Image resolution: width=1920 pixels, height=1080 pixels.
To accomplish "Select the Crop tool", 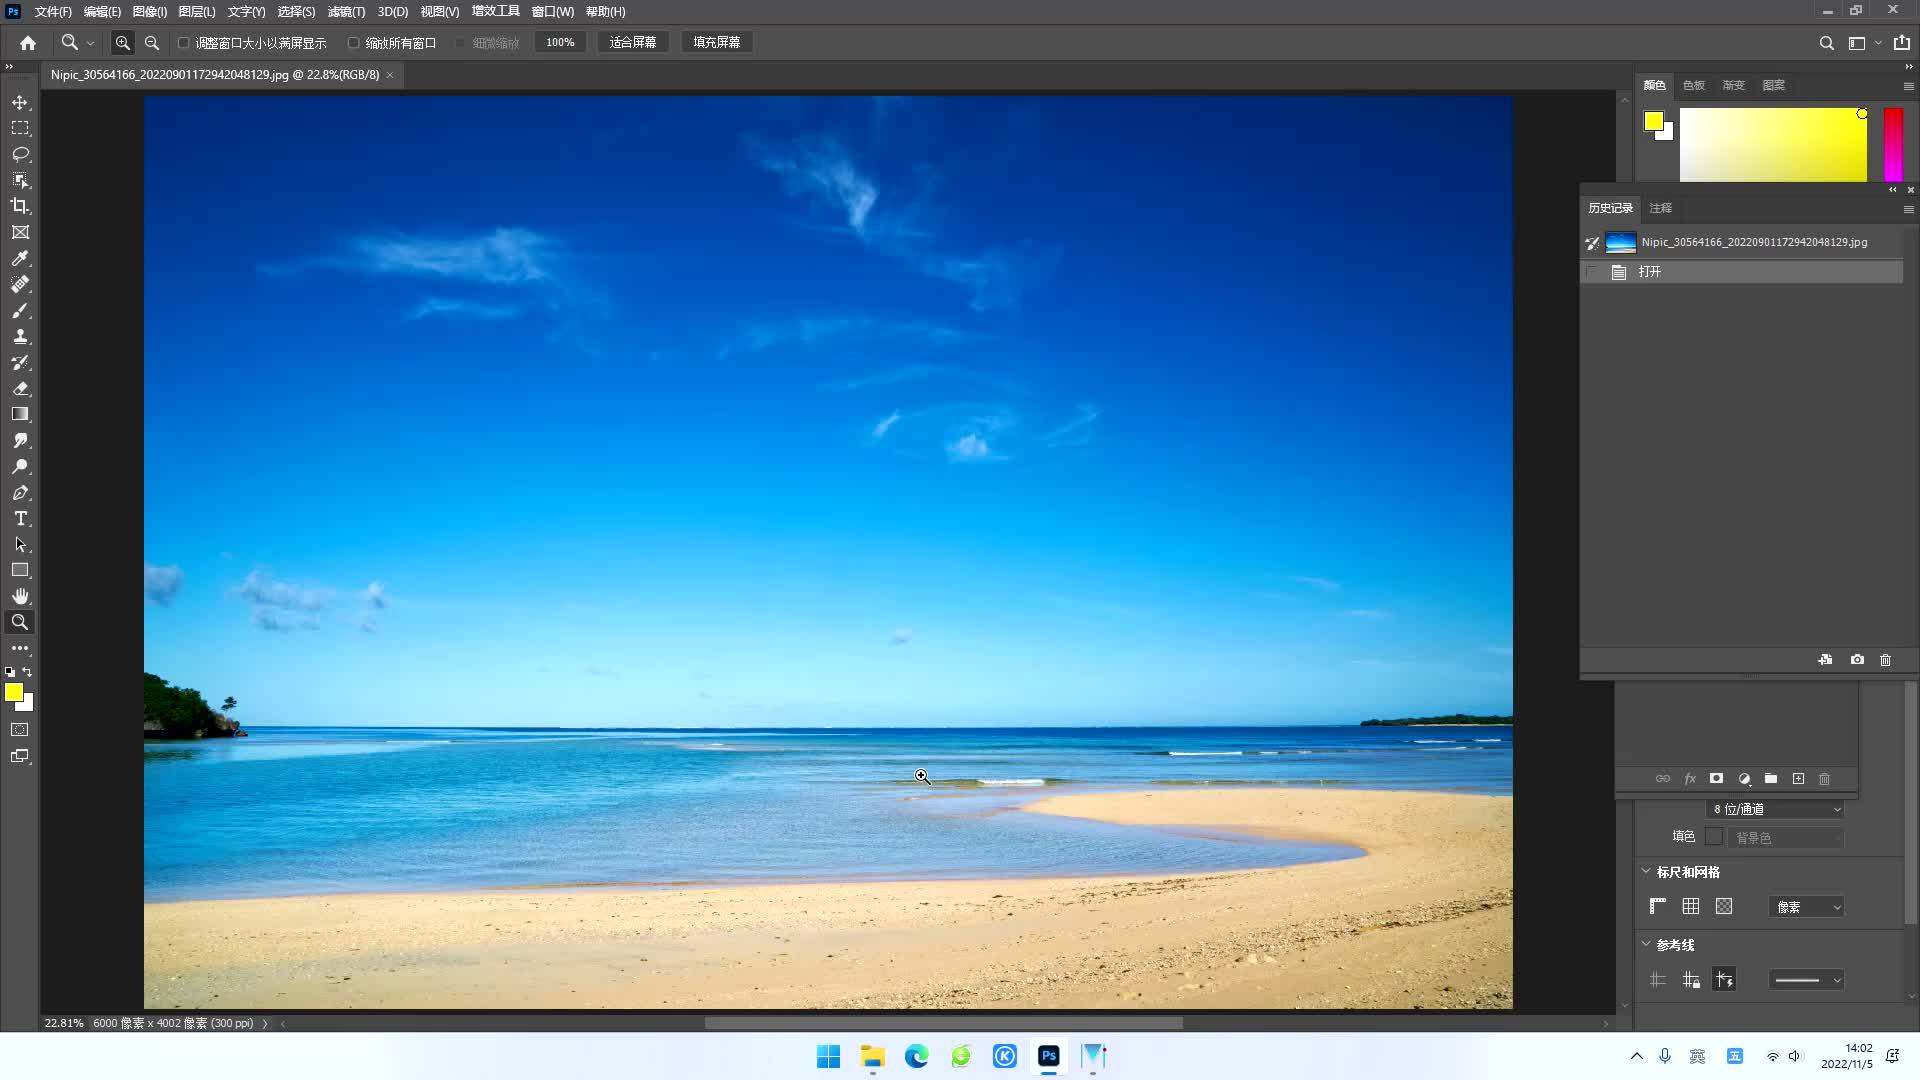I will point(20,206).
